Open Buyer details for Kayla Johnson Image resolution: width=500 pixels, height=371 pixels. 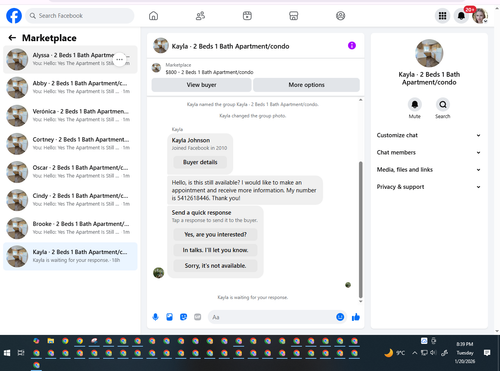200,162
